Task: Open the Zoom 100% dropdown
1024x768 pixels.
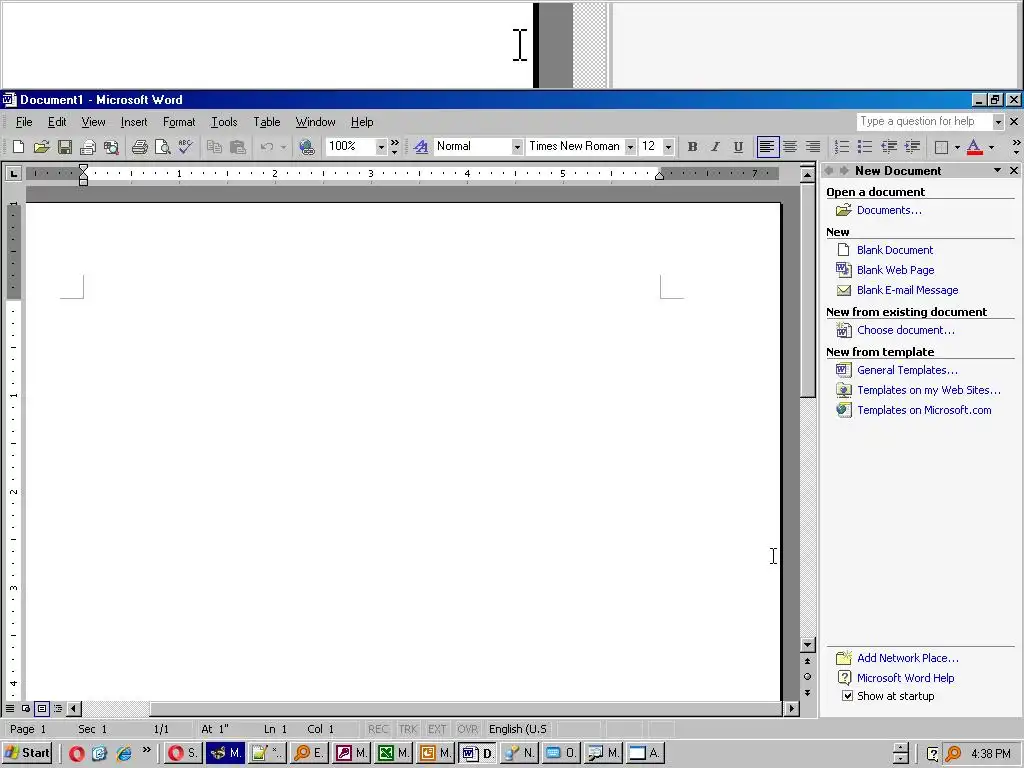Action: pyautogui.click(x=381, y=147)
